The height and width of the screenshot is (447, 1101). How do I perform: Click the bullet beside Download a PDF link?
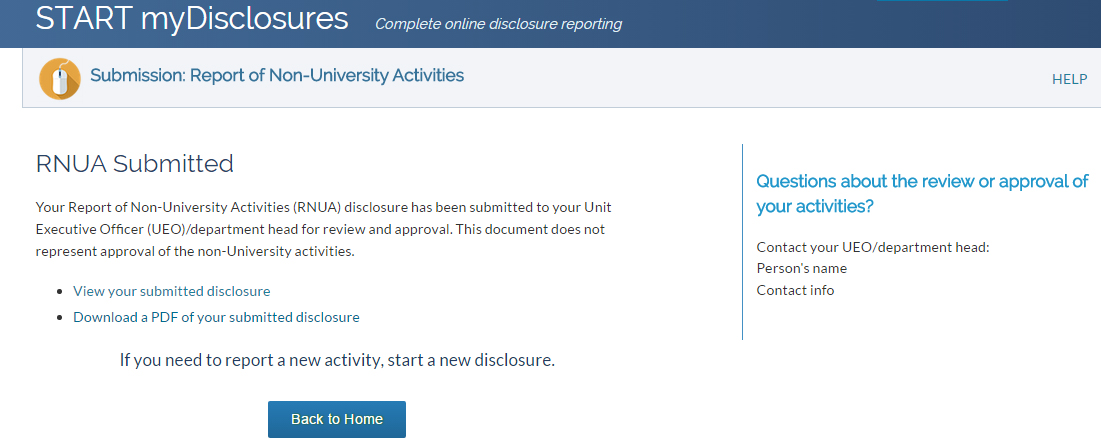point(60,318)
